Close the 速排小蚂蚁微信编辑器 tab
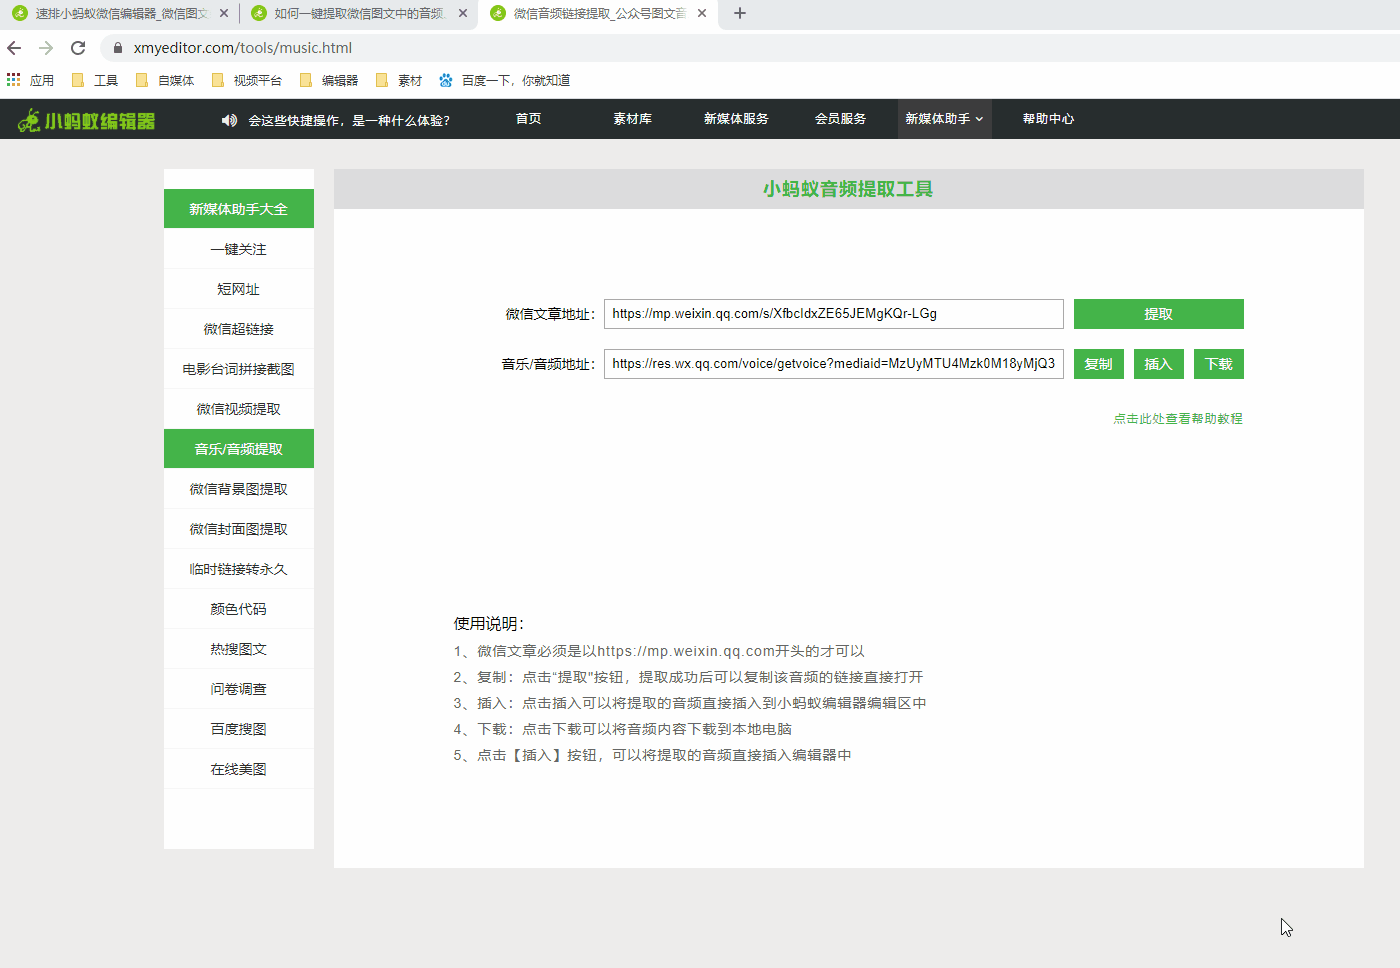Screen dimensions: 1400x968 tap(223, 13)
